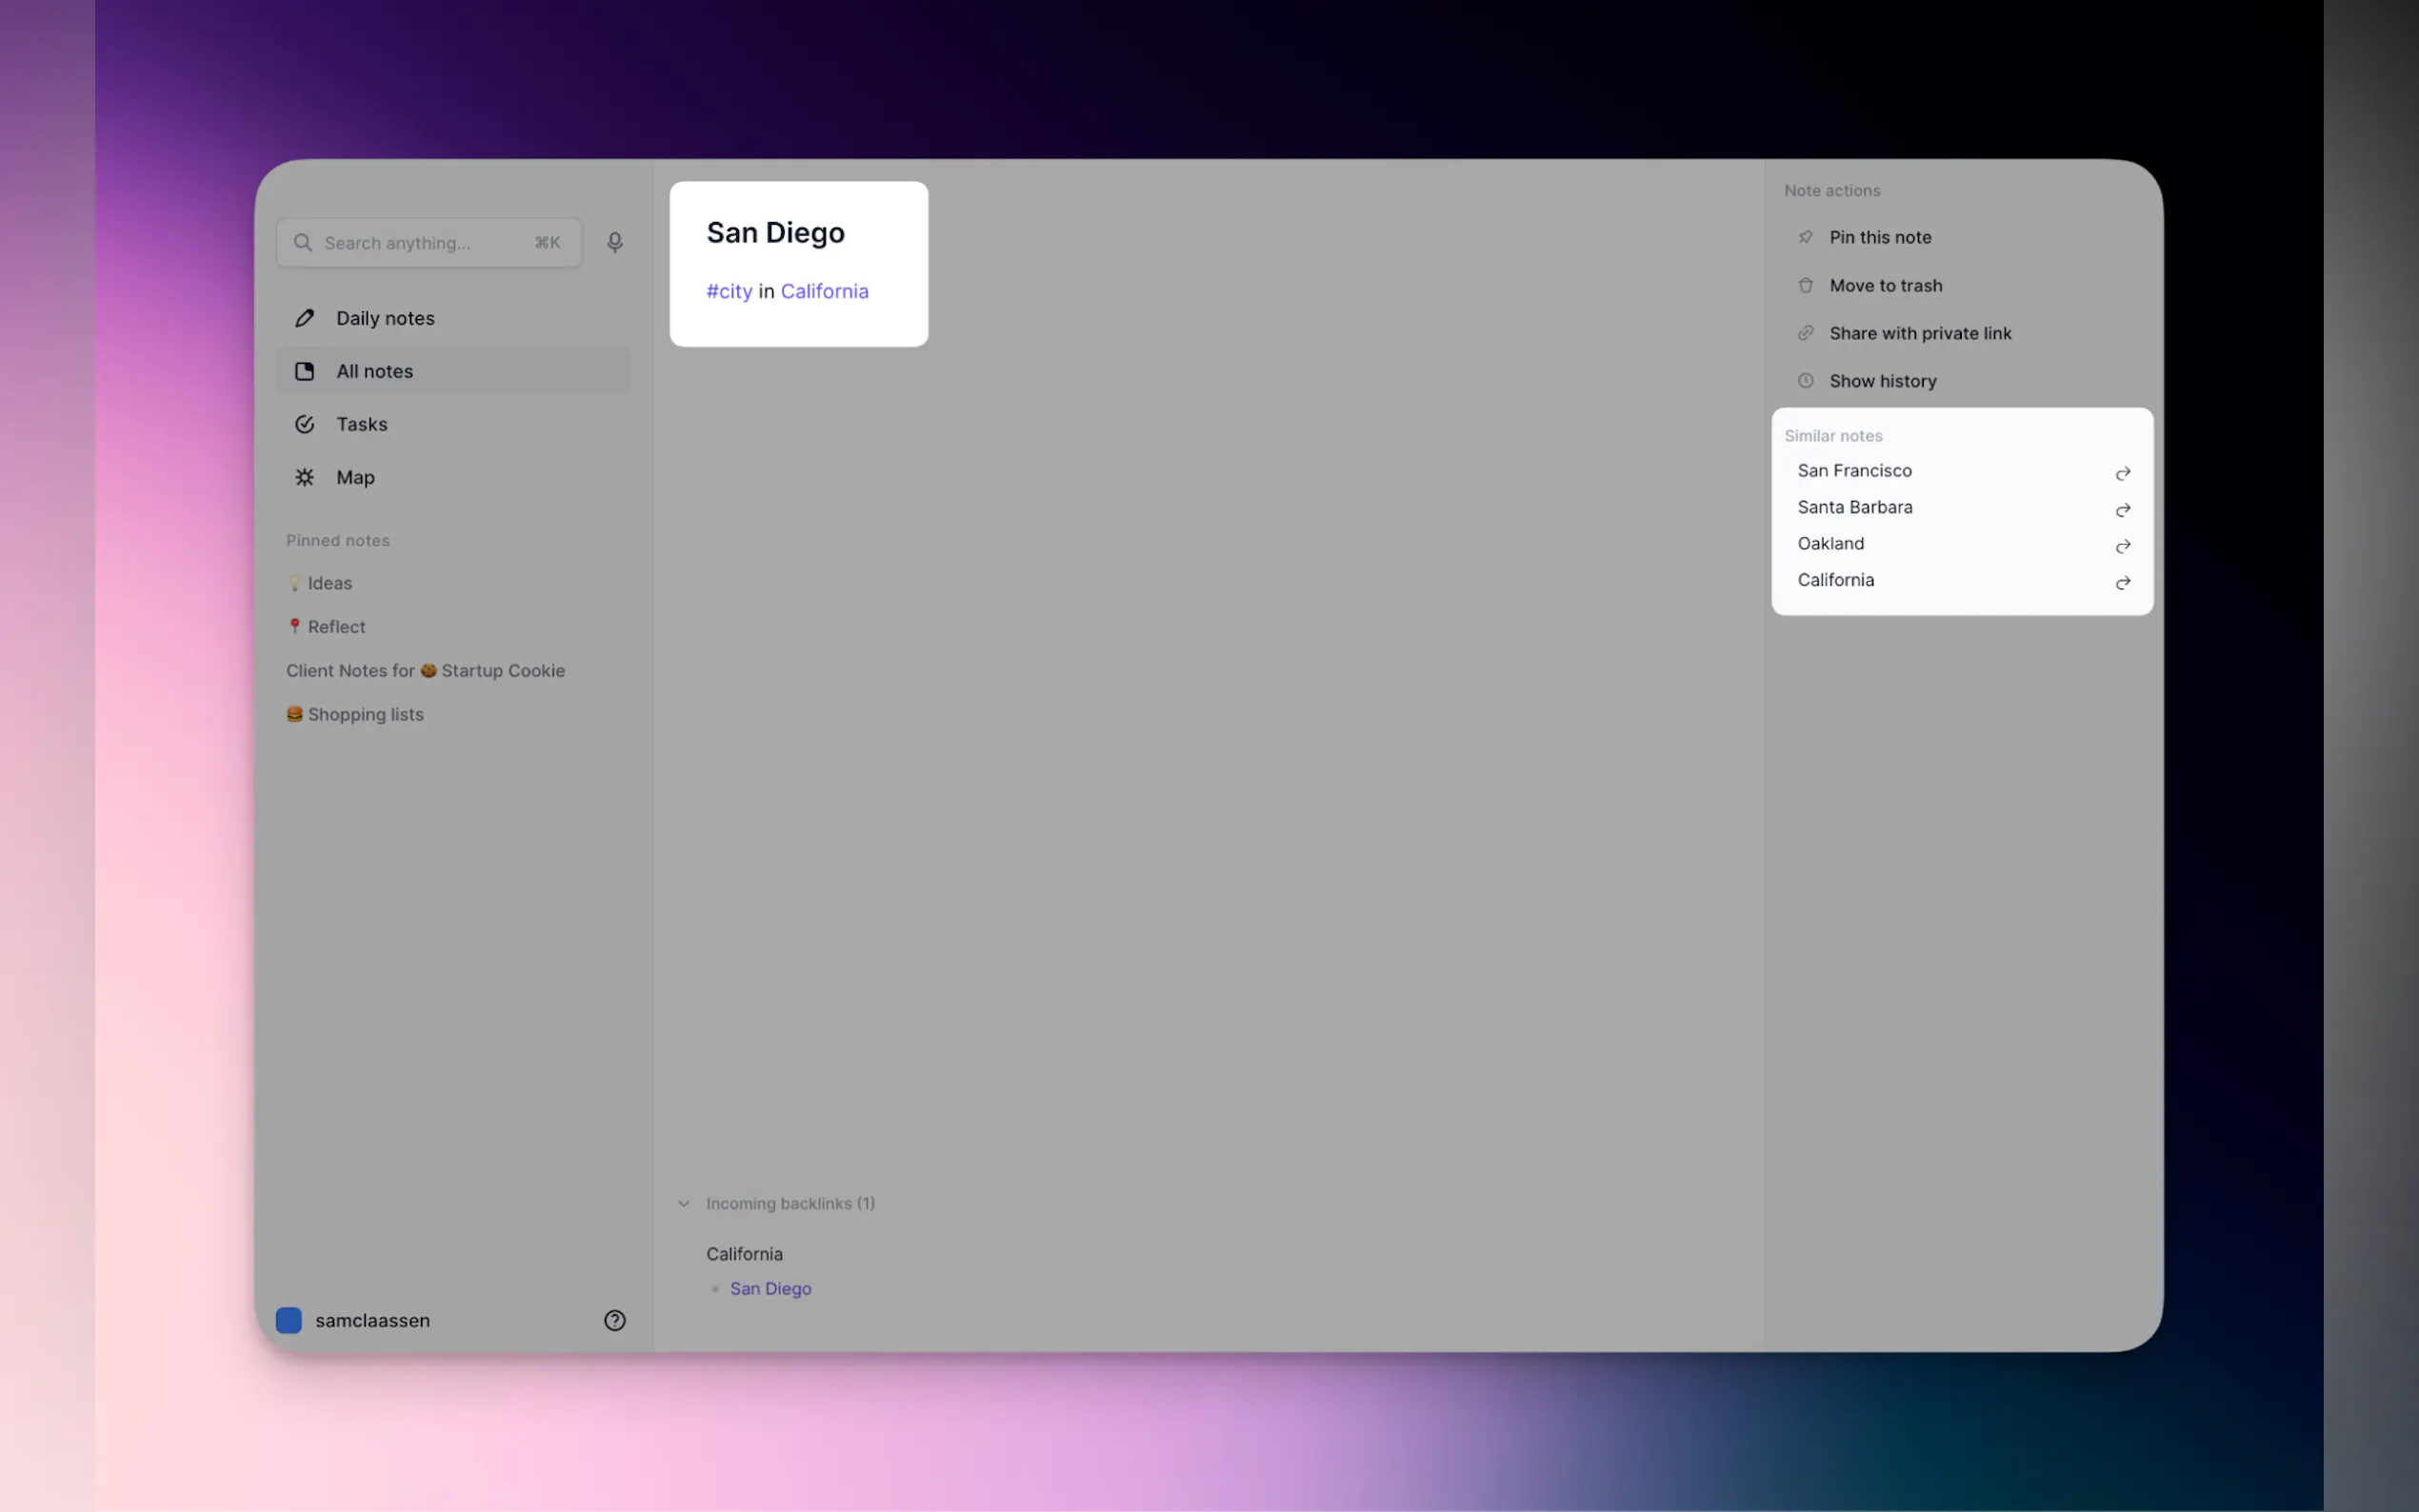Viewport: 2419px width, 1512px height.
Task: Click the microphone voice note icon
Action: (x=614, y=243)
